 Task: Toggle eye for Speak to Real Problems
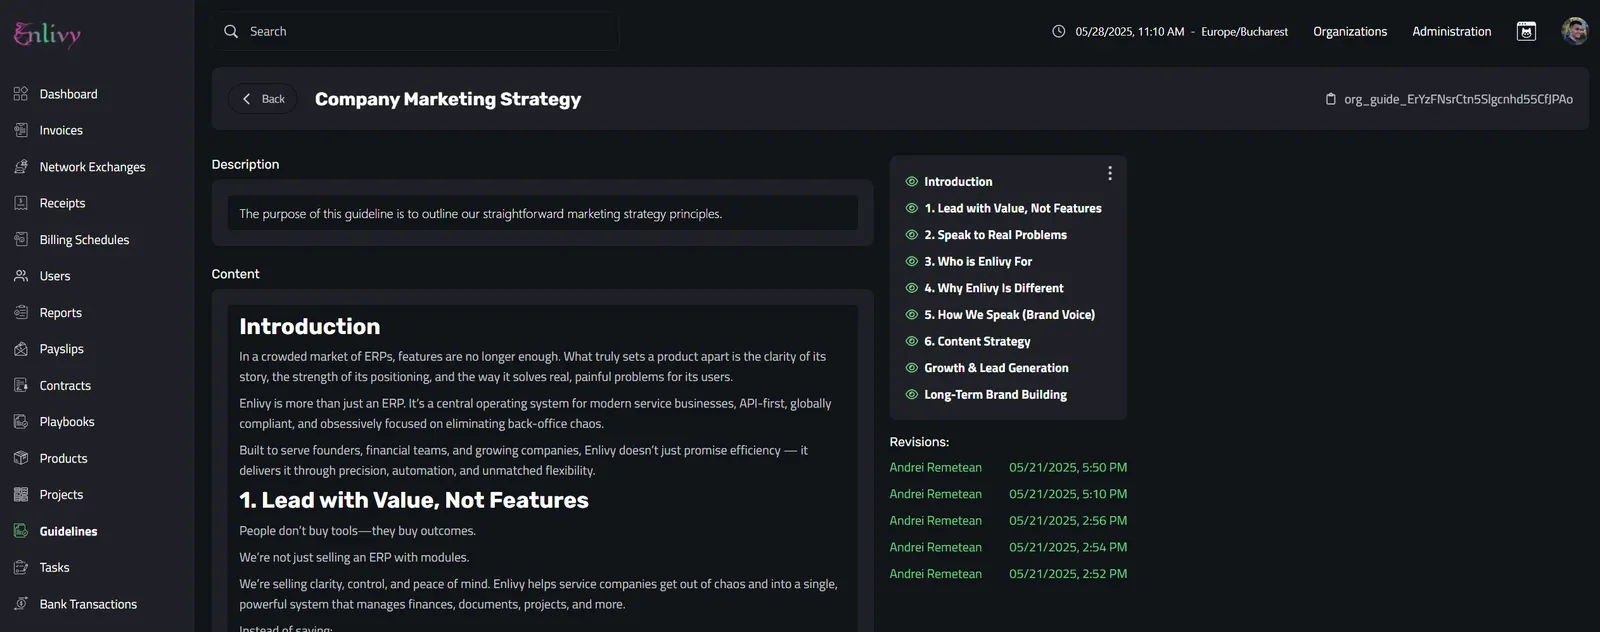click(912, 235)
